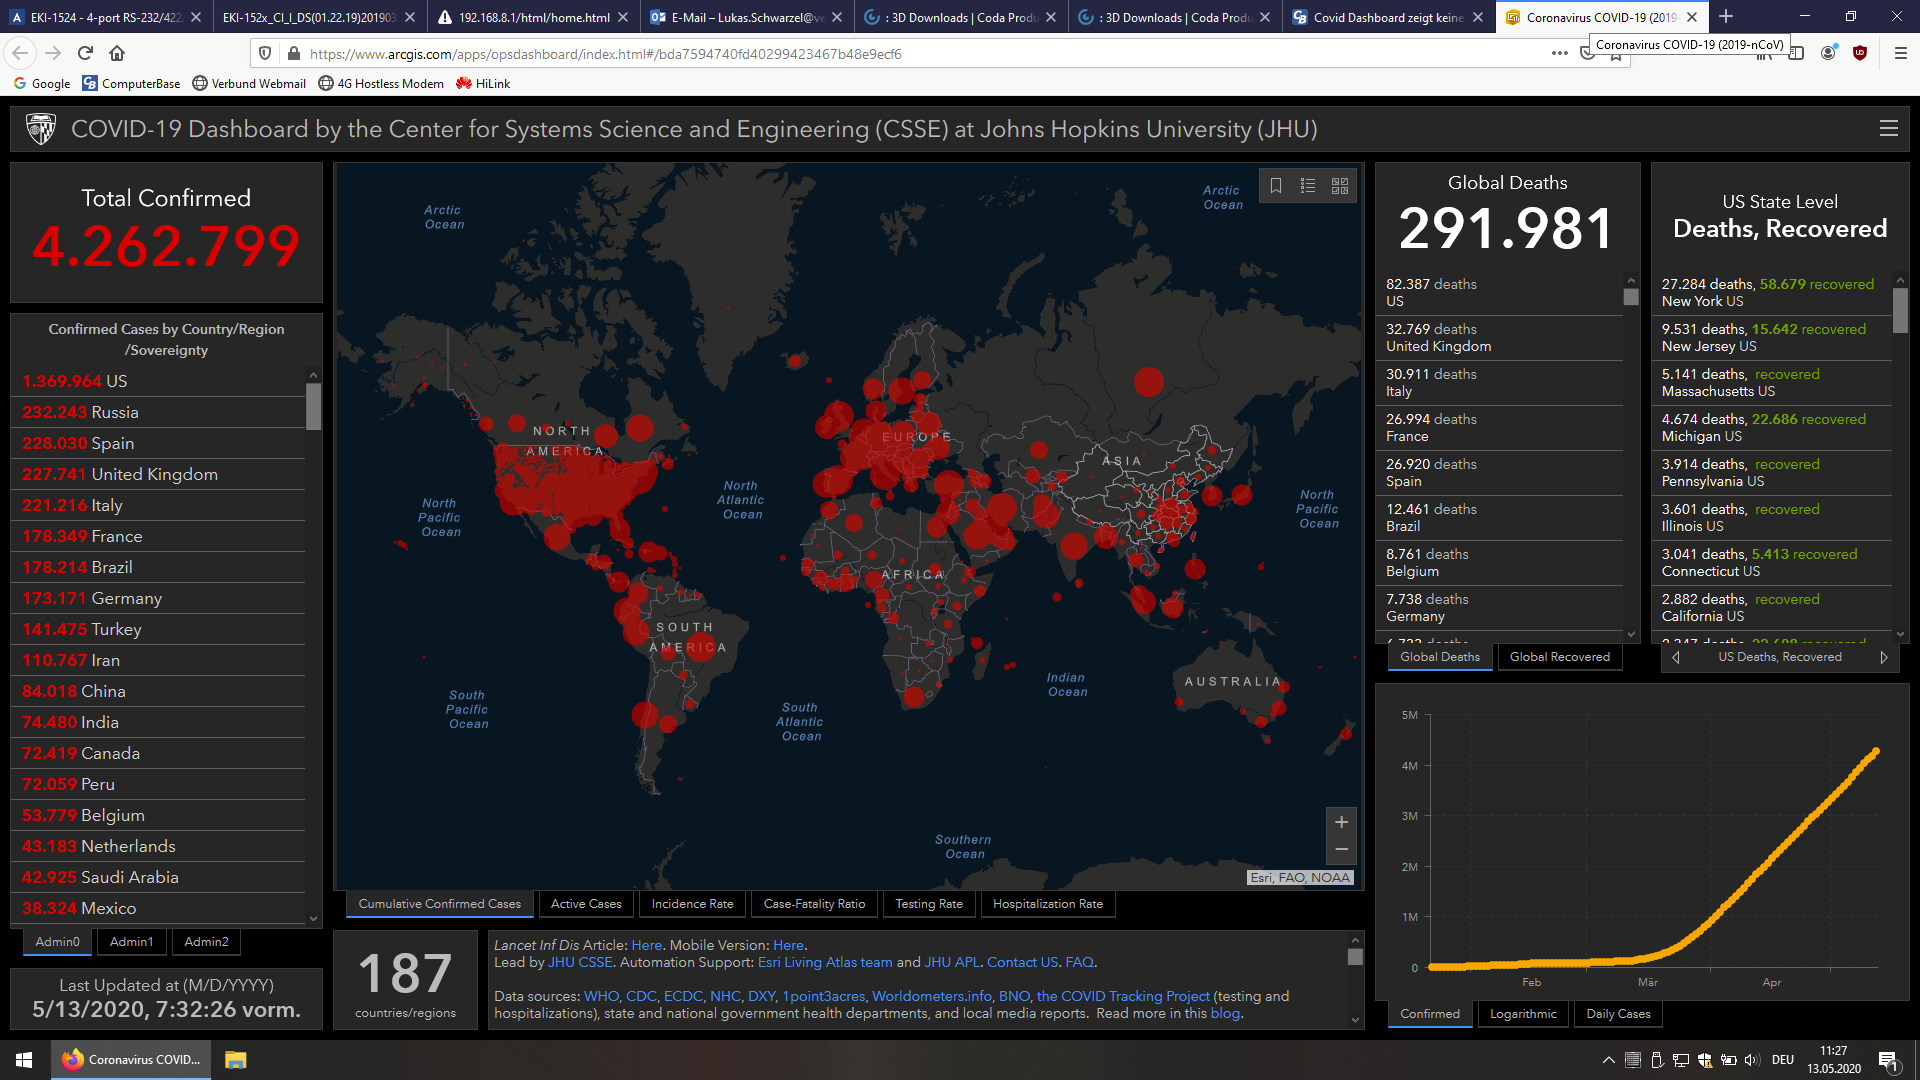Zoom in on the map
The height and width of the screenshot is (1080, 1920).
coord(1341,822)
